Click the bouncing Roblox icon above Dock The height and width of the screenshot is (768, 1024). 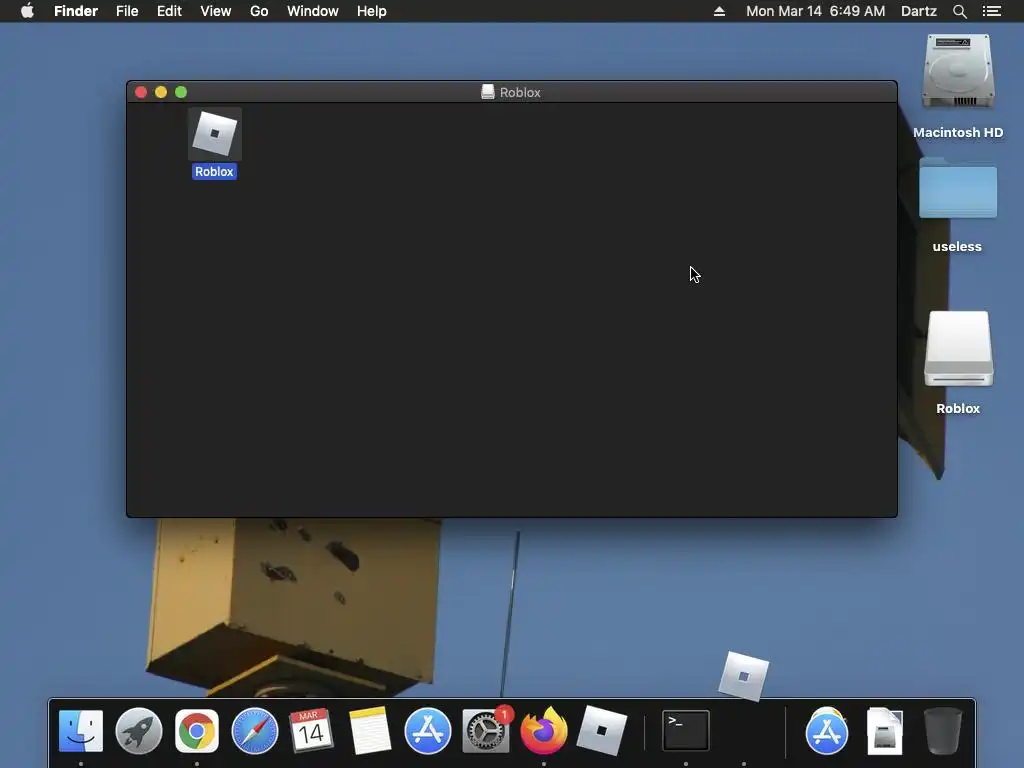tap(744, 677)
